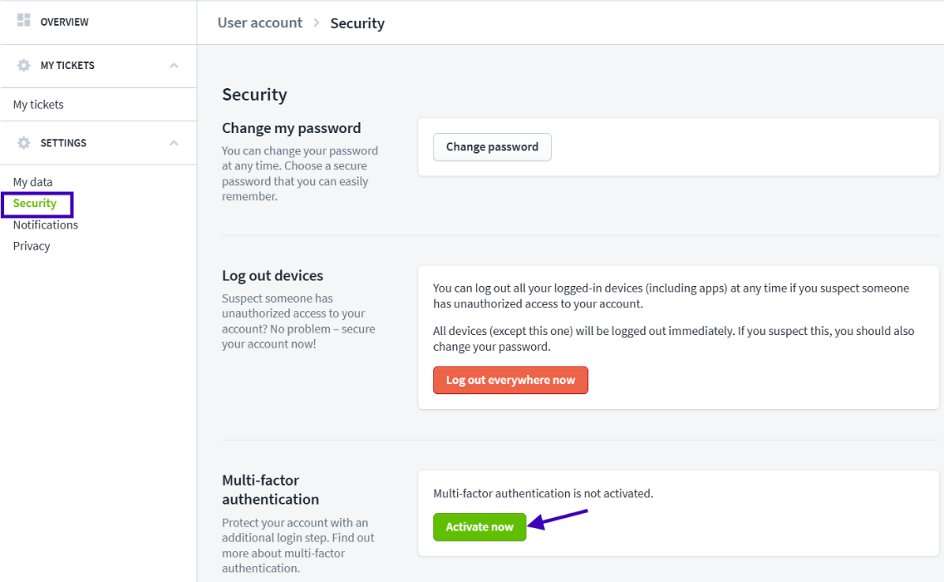Open Privacy settings page

click(31, 246)
